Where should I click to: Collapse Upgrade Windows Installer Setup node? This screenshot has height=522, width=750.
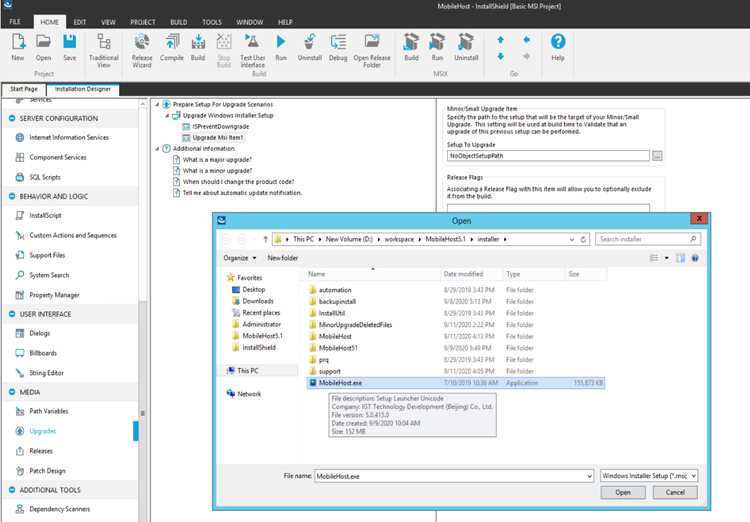pos(167,115)
